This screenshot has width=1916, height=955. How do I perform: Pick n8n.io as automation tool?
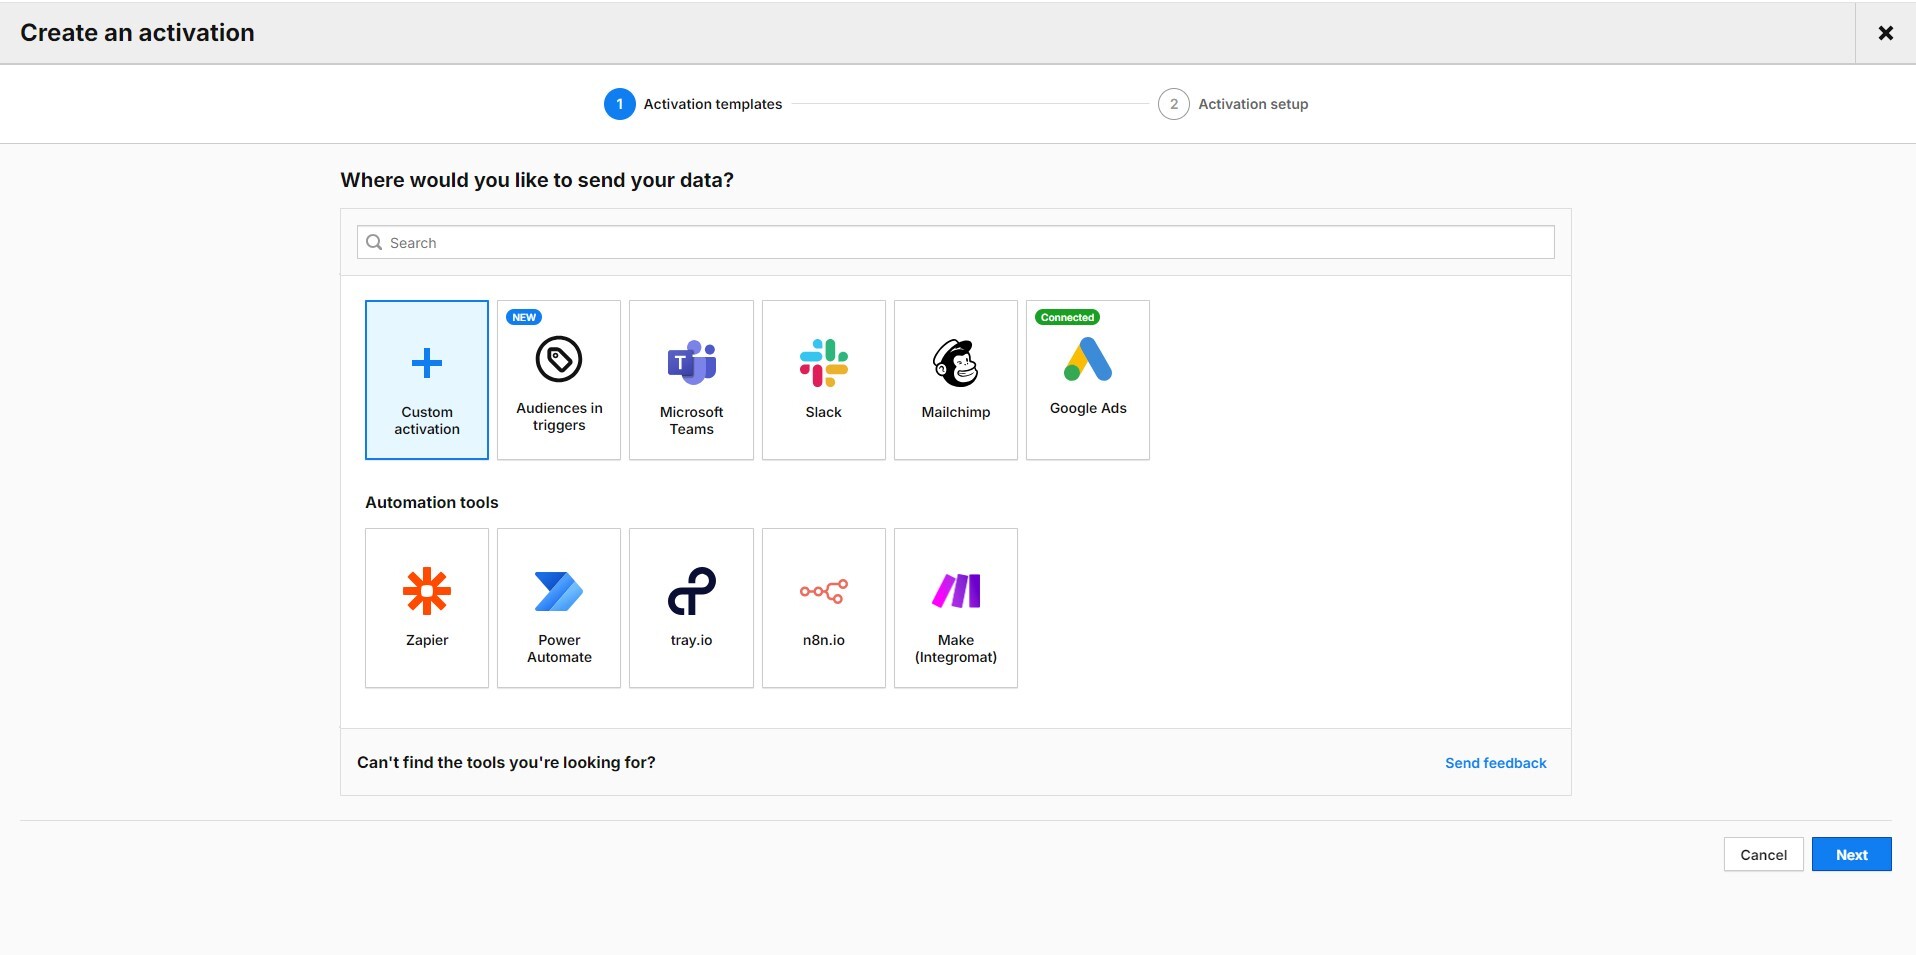click(x=823, y=608)
